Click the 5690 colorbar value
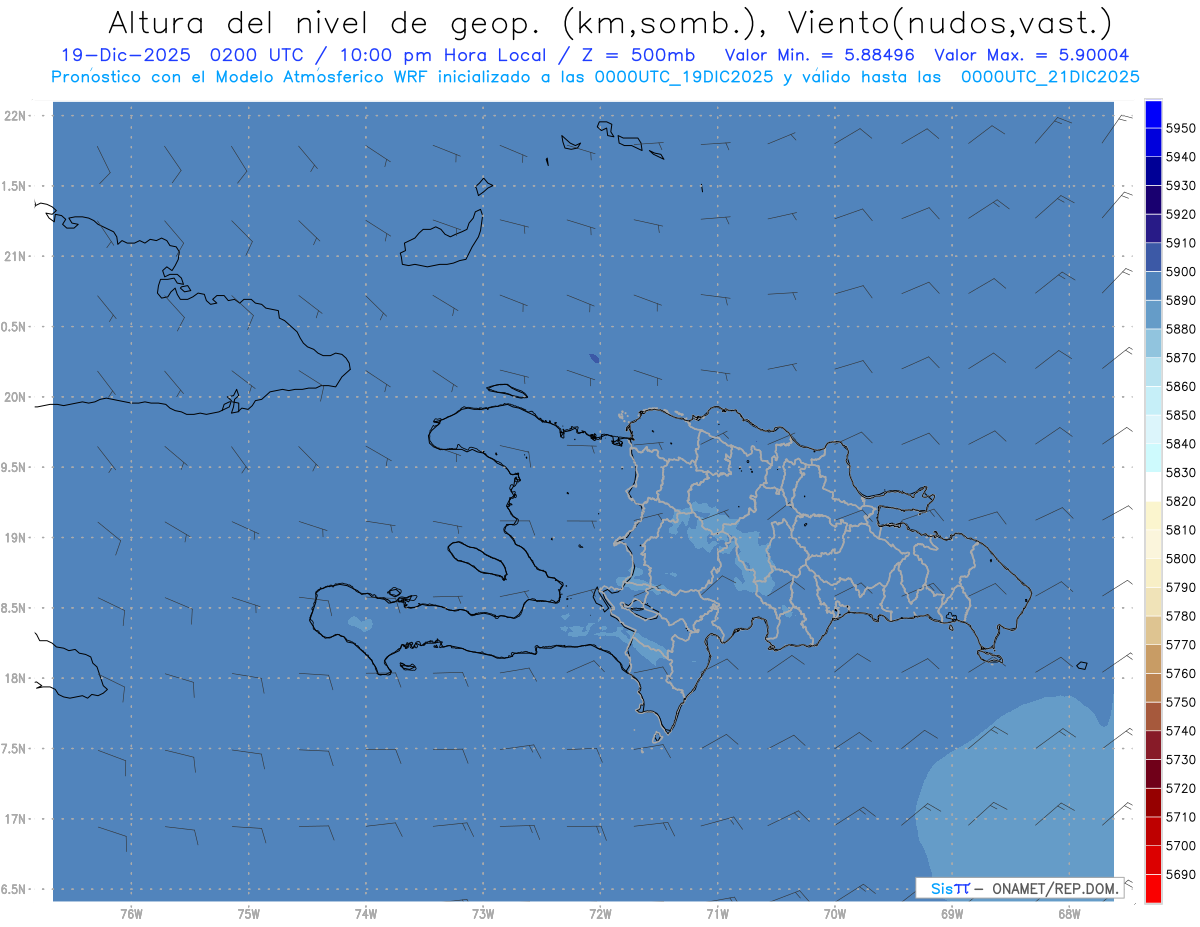1200x927 pixels. click(x=1180, y=874)
